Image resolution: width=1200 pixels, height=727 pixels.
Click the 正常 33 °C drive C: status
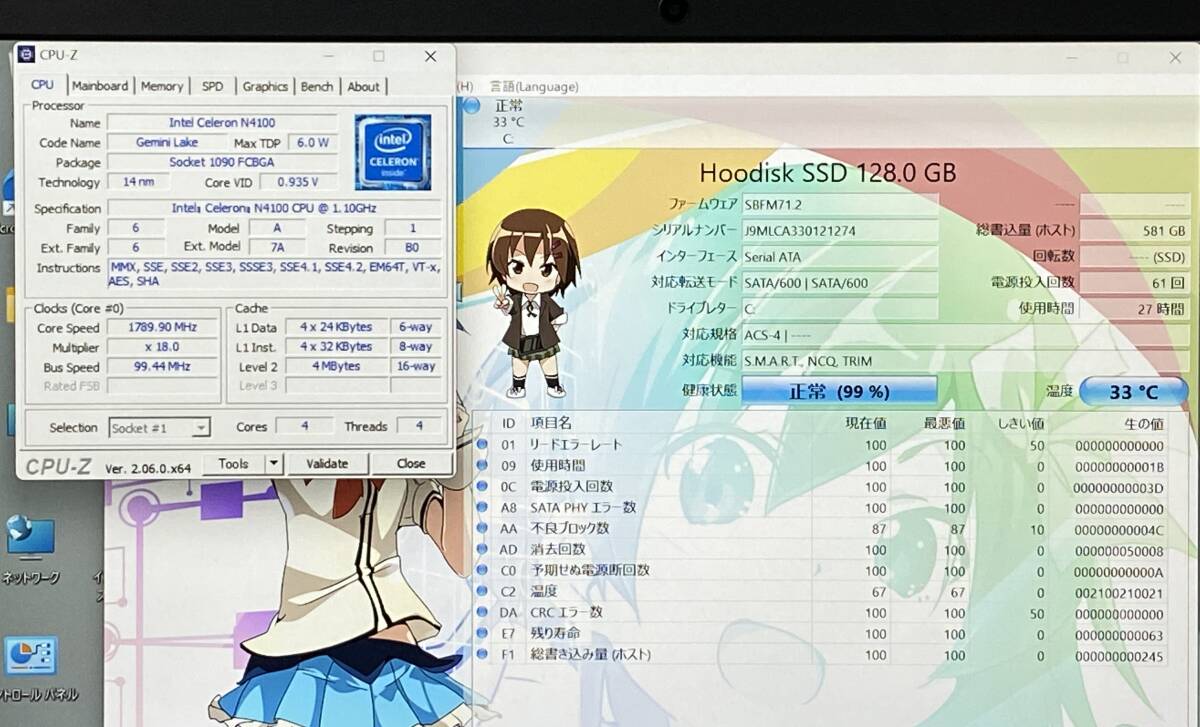[x=508, y=121]
